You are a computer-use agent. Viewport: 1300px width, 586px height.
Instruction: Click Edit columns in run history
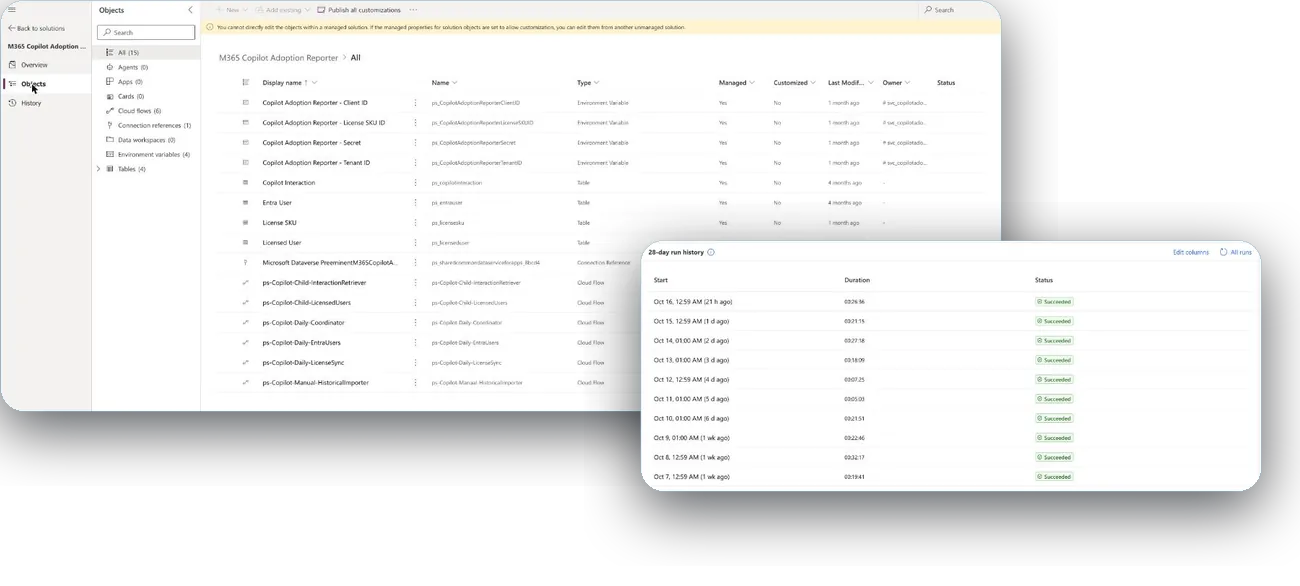coord(1190,253)
